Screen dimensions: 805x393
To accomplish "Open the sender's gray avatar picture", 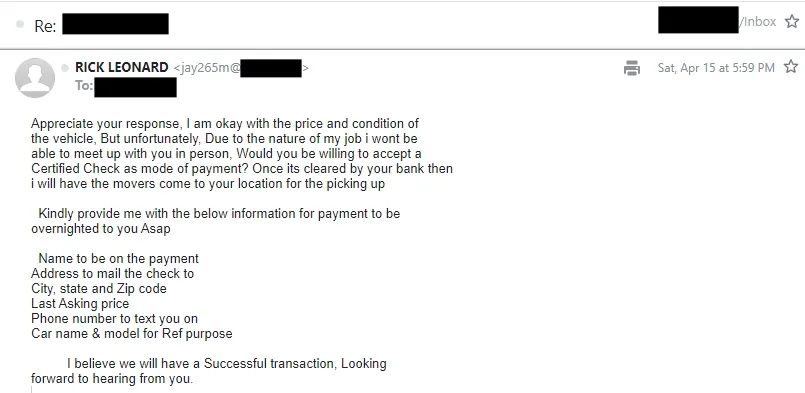I will pyautogui.click(x=35, y=78).
